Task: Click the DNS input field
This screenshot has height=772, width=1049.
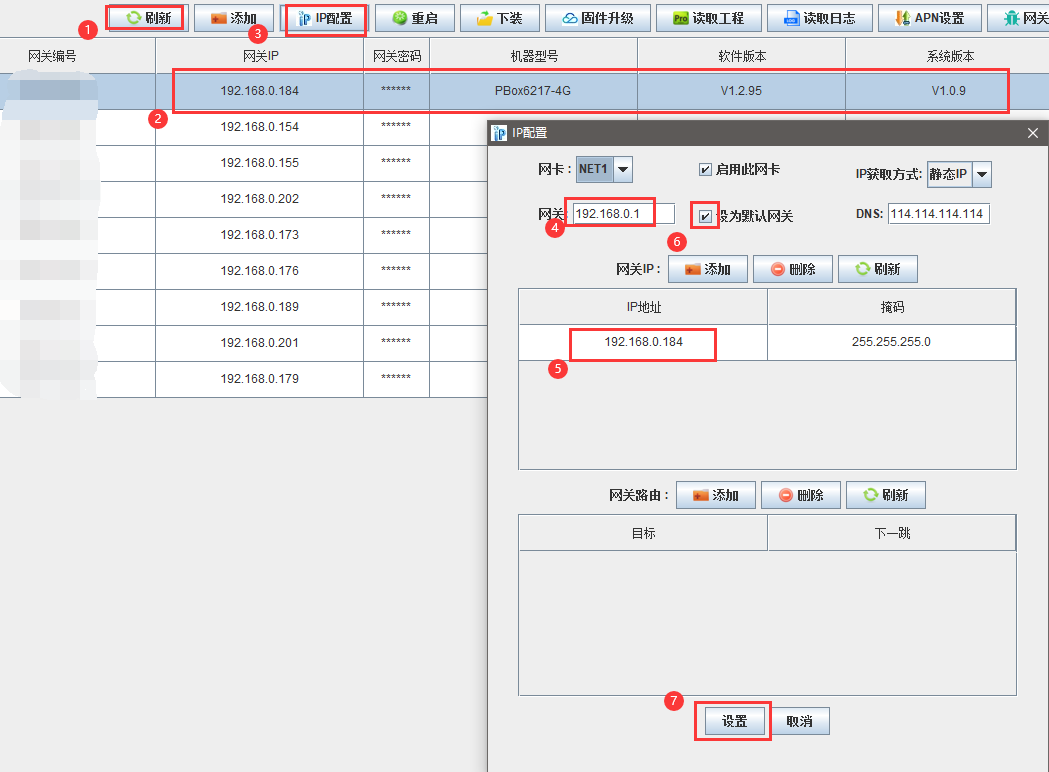Action: [x=938, y=213]
